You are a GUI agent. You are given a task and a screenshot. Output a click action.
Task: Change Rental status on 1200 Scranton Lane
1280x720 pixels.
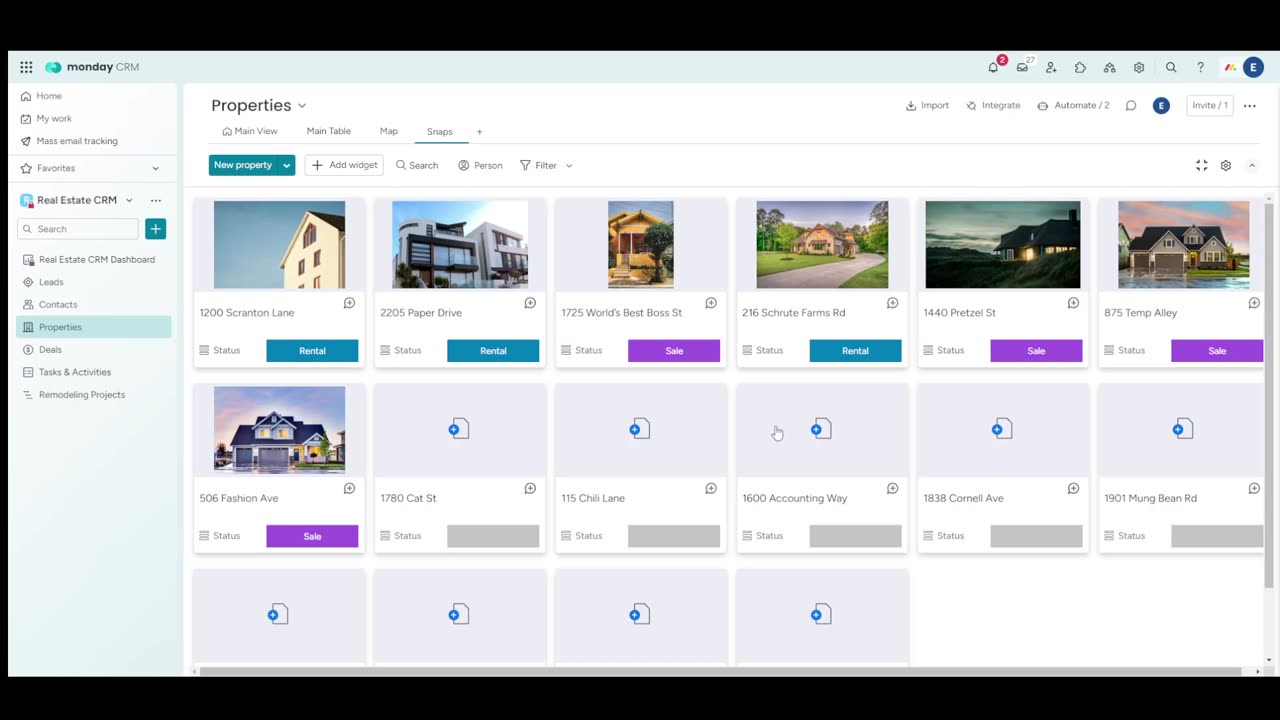pyautogui.click(x=312, y=351)
